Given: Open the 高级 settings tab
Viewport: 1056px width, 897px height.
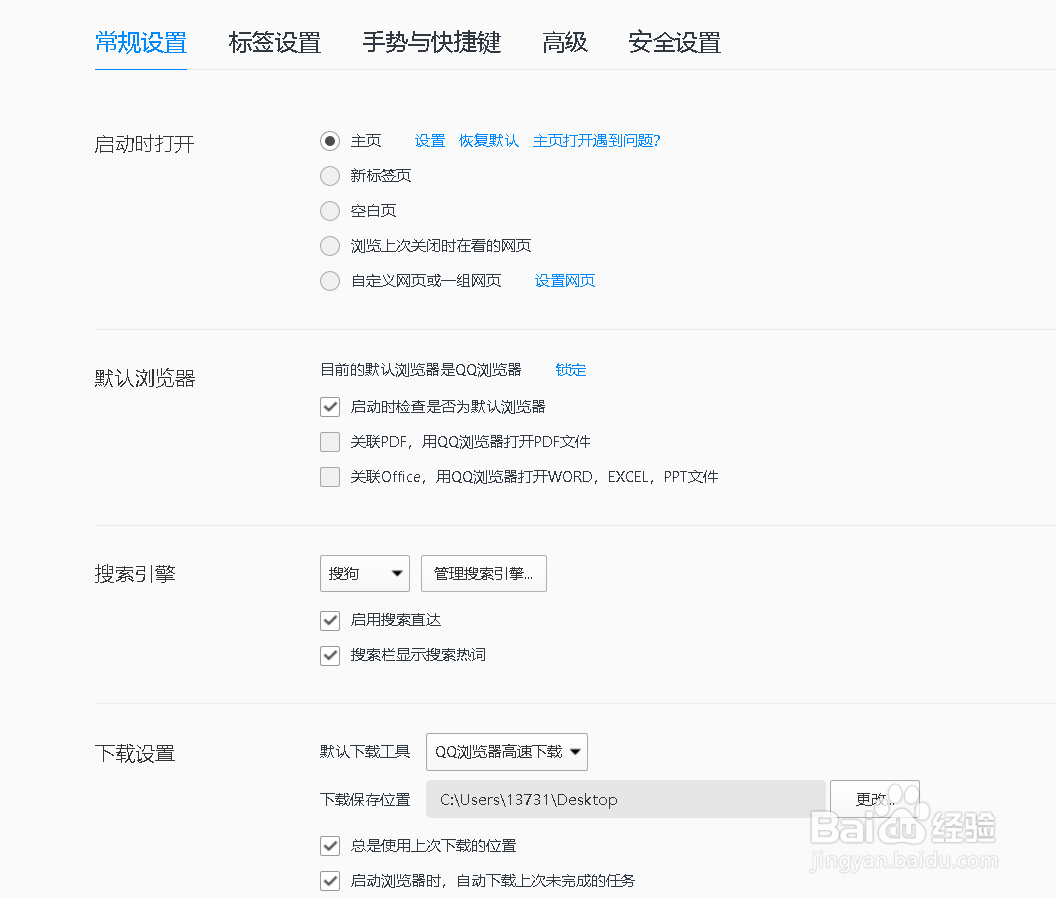Looking at the screenshot, I should [x=564, y=42].
